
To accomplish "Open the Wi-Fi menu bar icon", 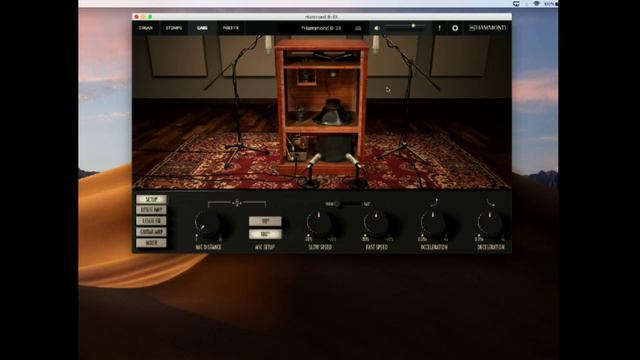I will (537, 4).
